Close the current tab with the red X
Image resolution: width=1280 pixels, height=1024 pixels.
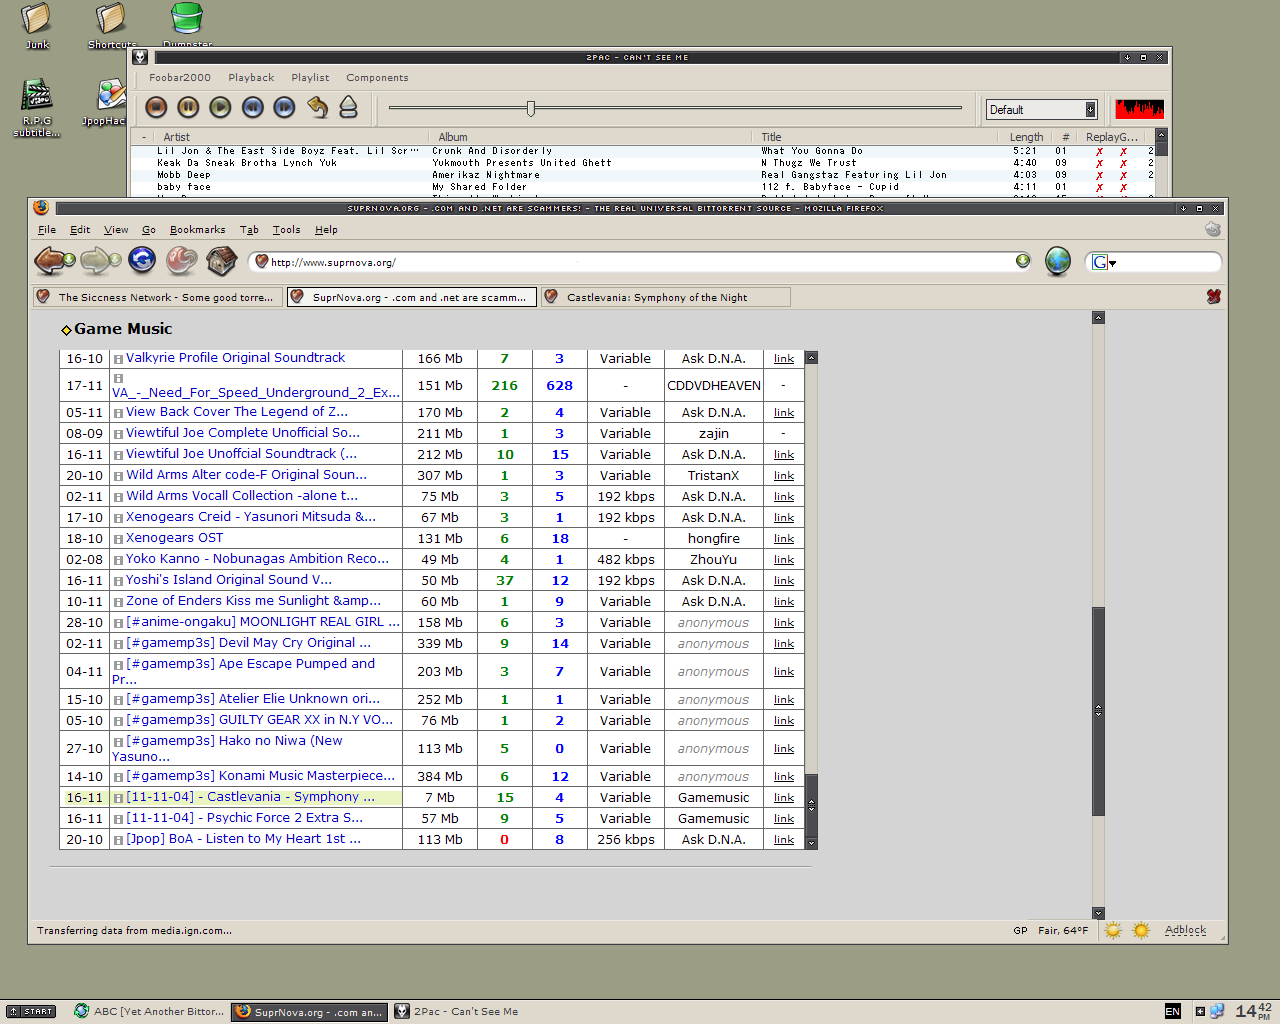pos(1213,297)
